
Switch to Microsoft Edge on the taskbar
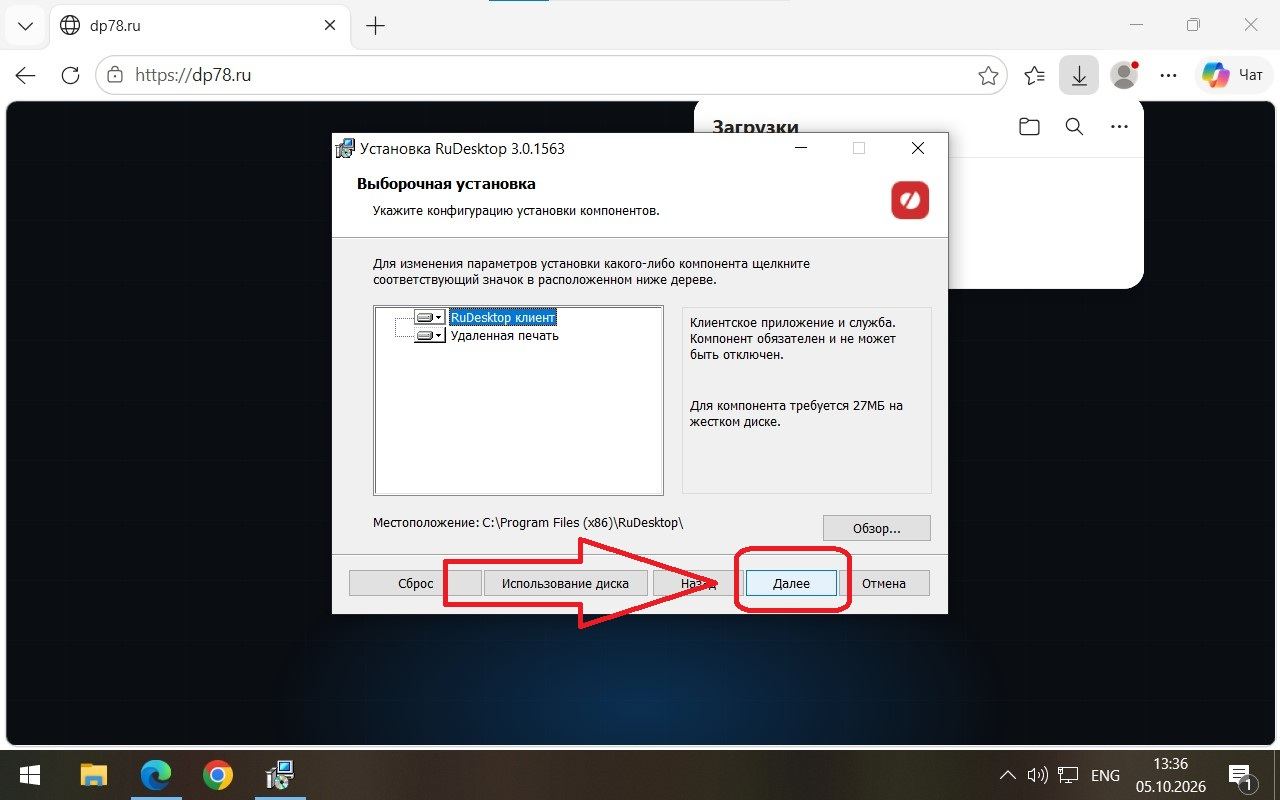point(155,775)
